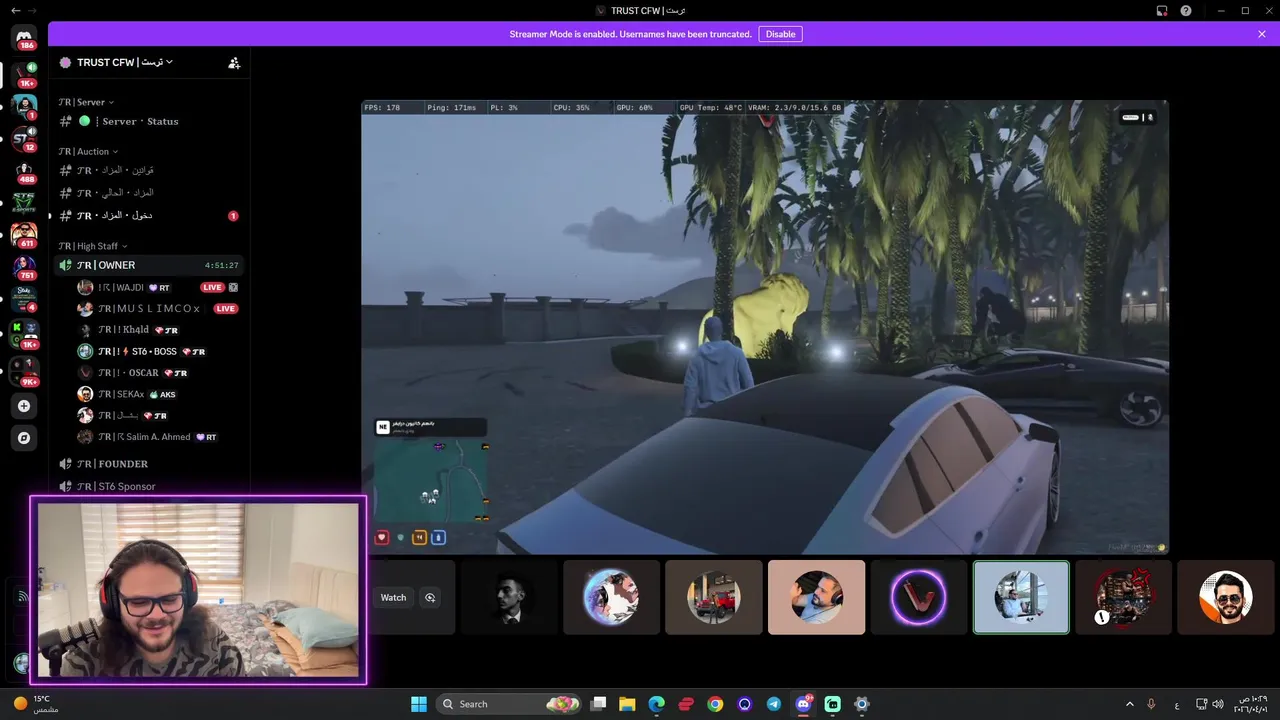This screenshot has height=720, width=1280.
Task: Join the TR | FOUNDER voice channel
Action: pos(148,464)
